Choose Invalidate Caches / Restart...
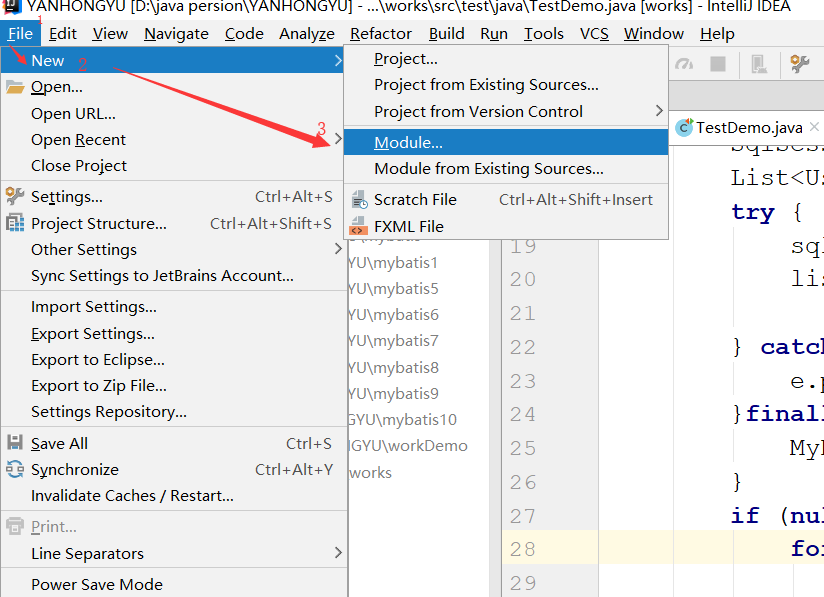This screenshot has height=597, width=824. (132, 495)
